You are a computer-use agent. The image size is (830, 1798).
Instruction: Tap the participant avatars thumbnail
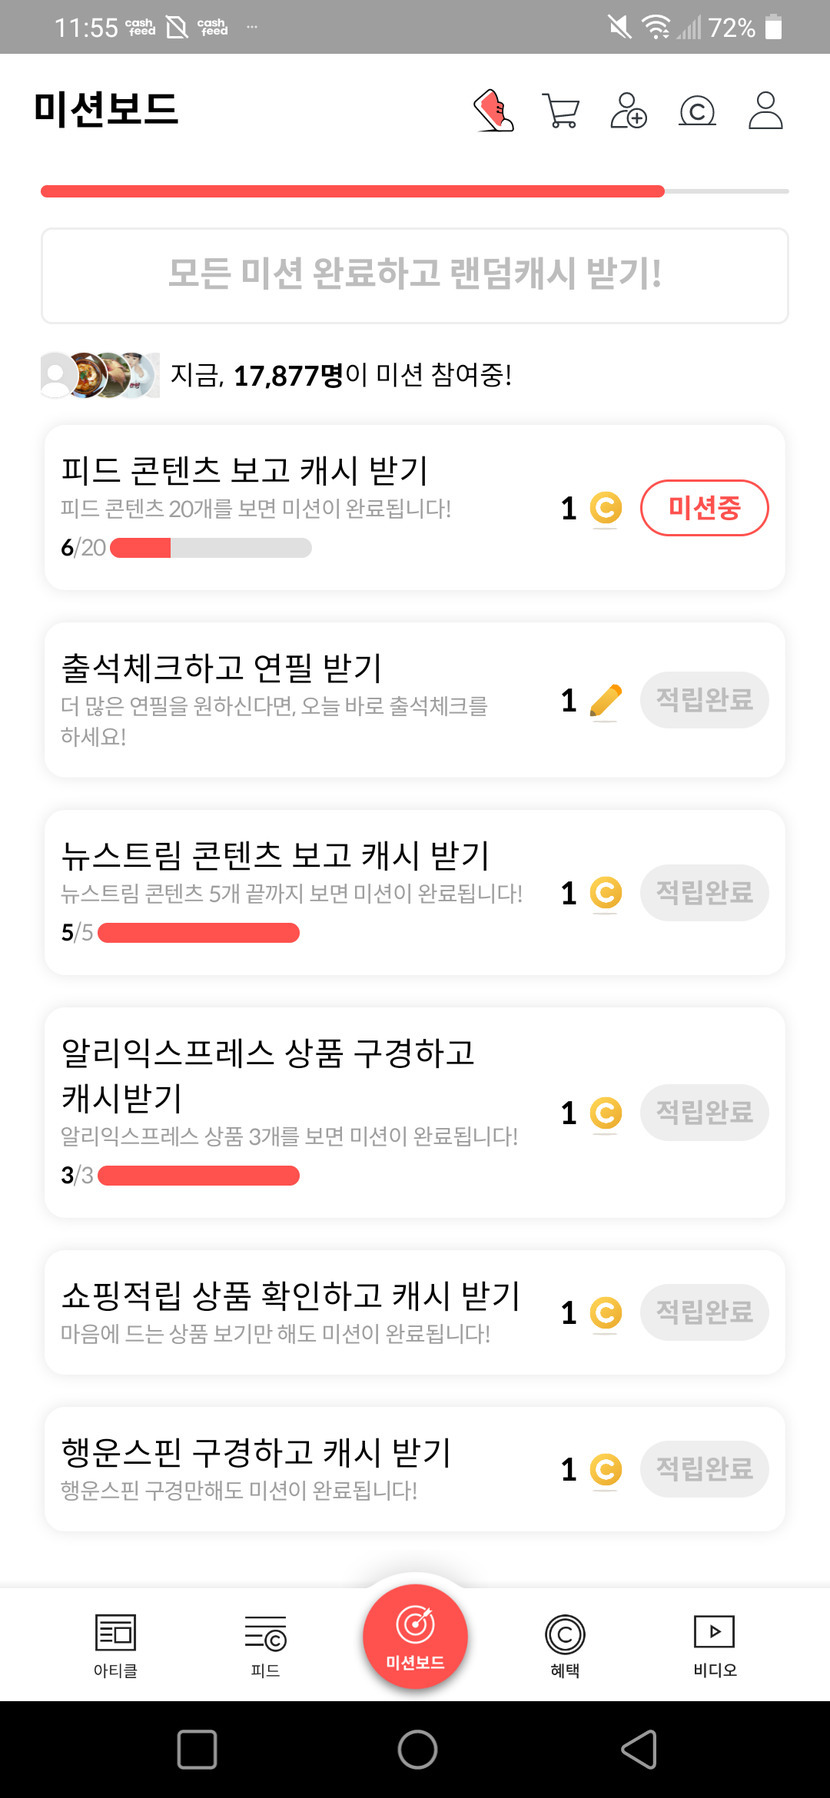point(100,375)
